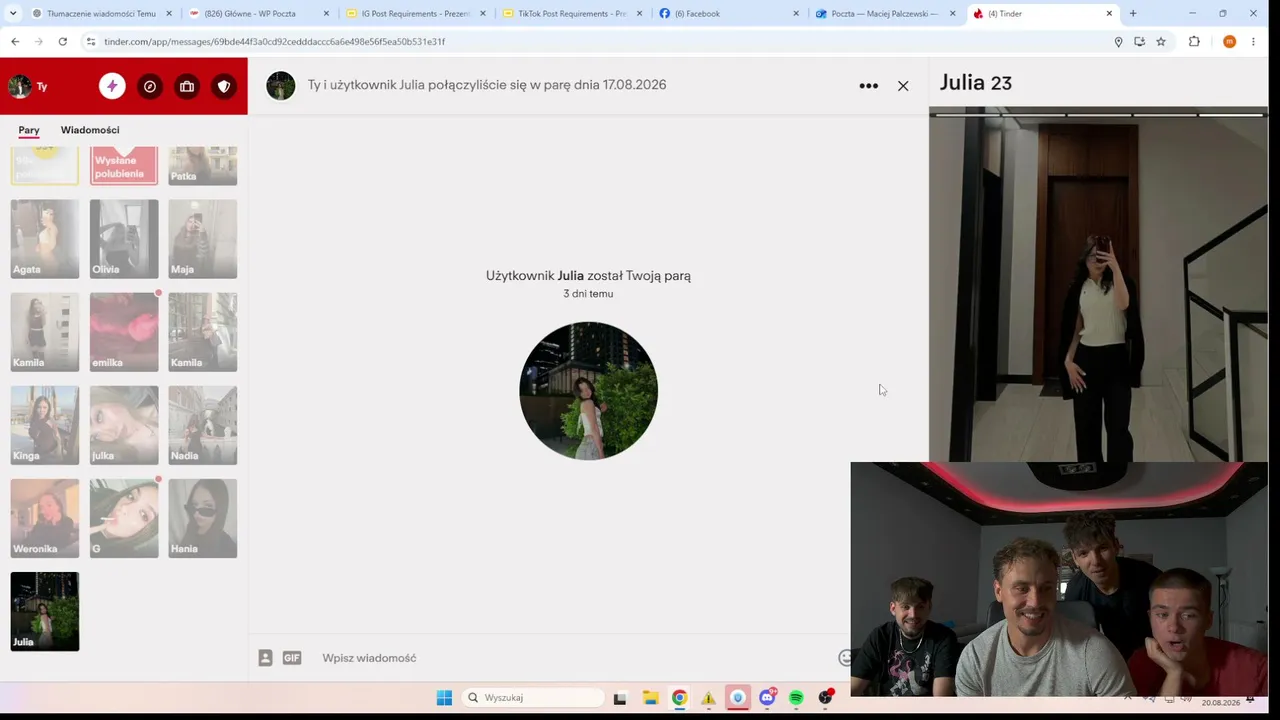Open the Explore compass icon

click(x=150, y=86)
